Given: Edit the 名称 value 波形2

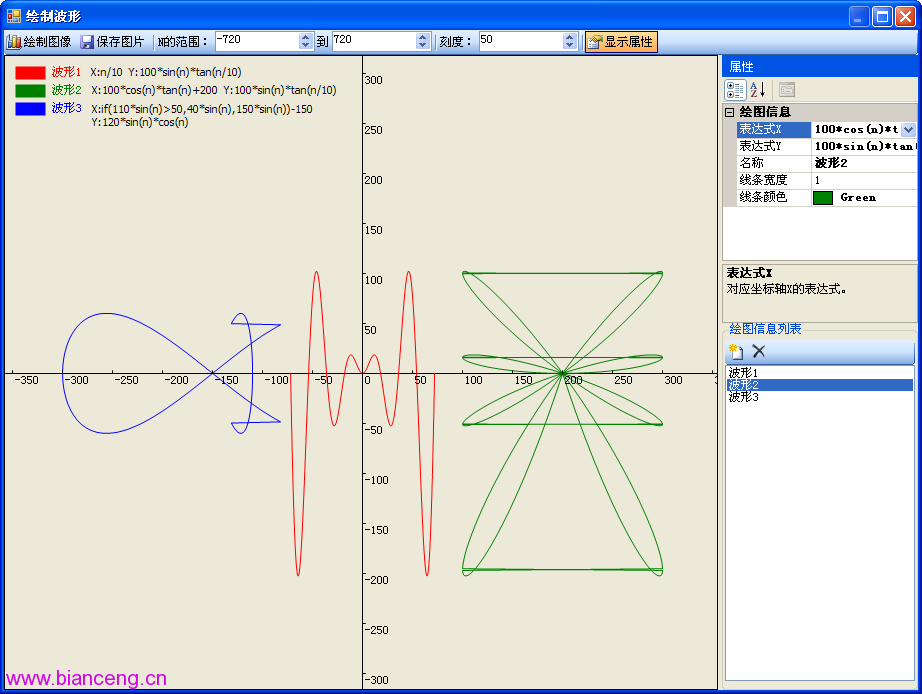Looking at the screenshot, I should (864, 164).
